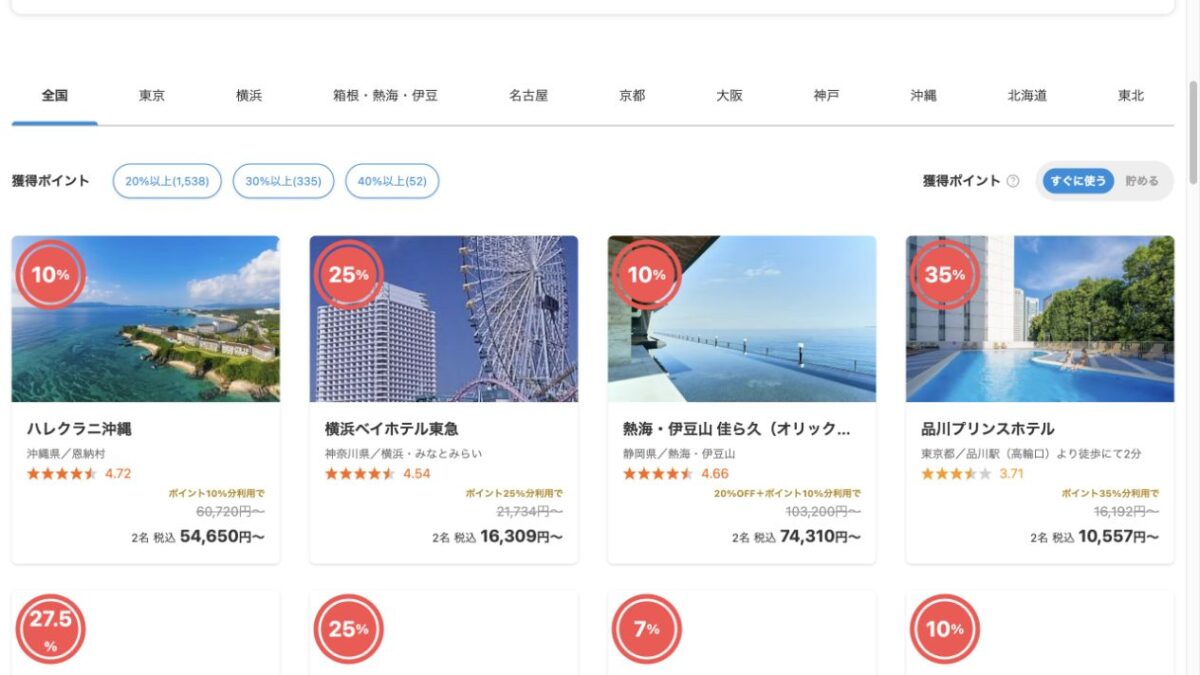Click the struck-through 60,720円 price

(230, 512)
